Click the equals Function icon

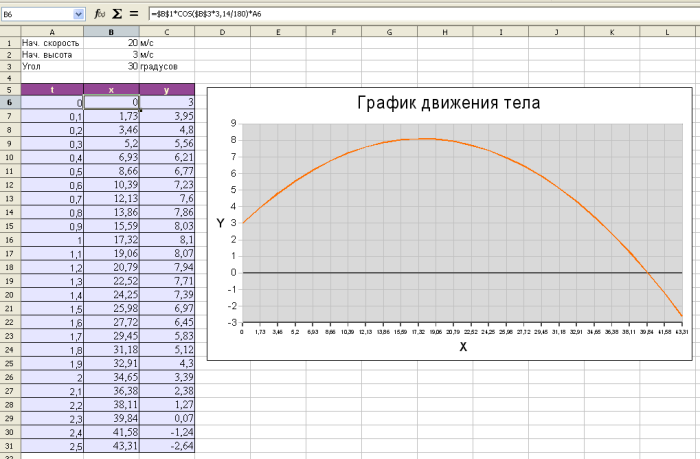(x=134, y=14)
